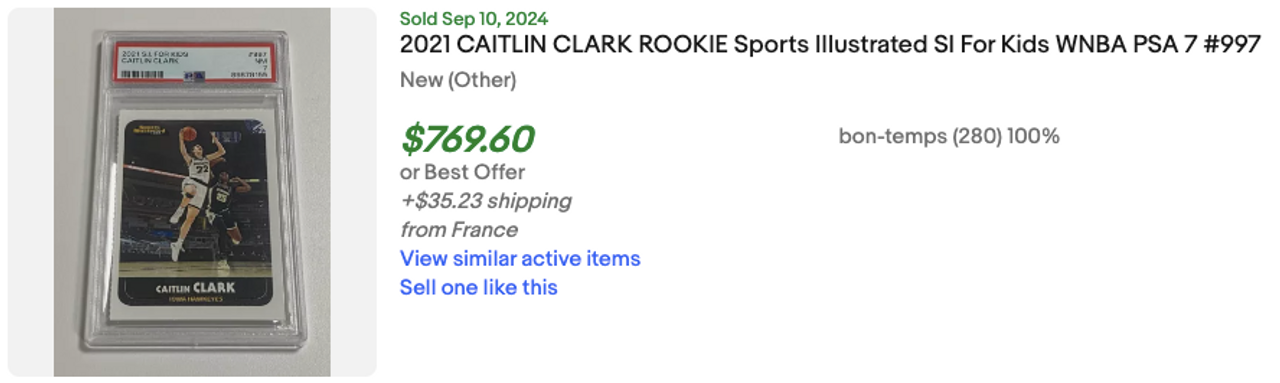1280x383 pixels.
Task: Click the Sold Sep 10, 2024 label
Action: click(x=474, y=19)
